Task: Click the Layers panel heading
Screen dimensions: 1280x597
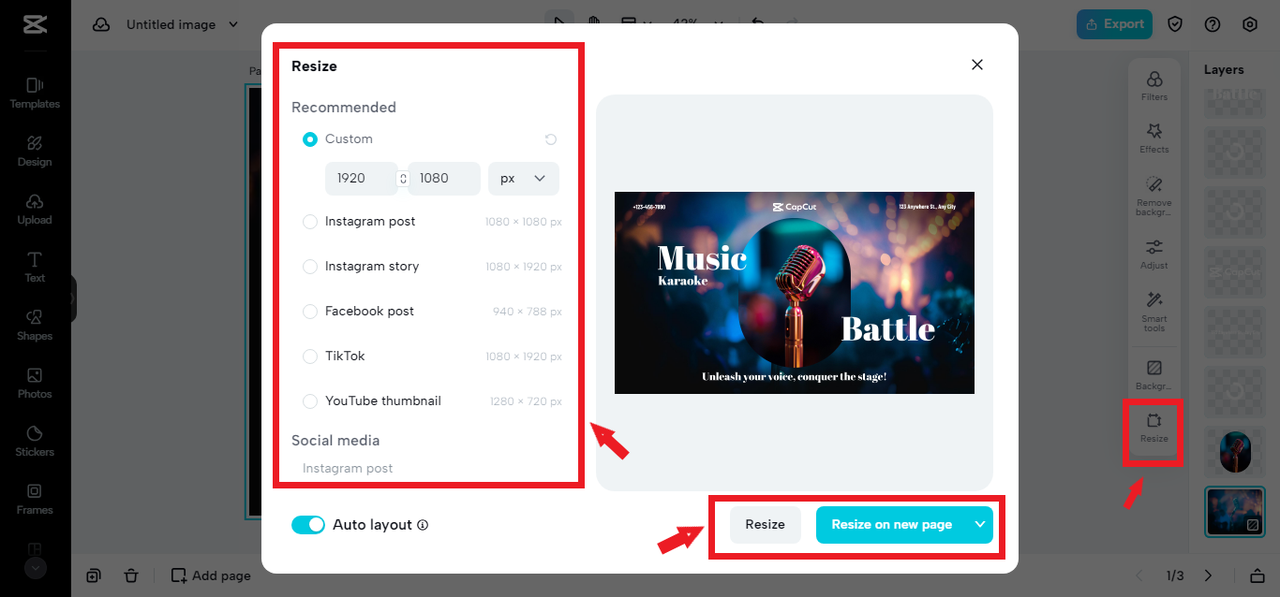Action: pos(1224,70)
